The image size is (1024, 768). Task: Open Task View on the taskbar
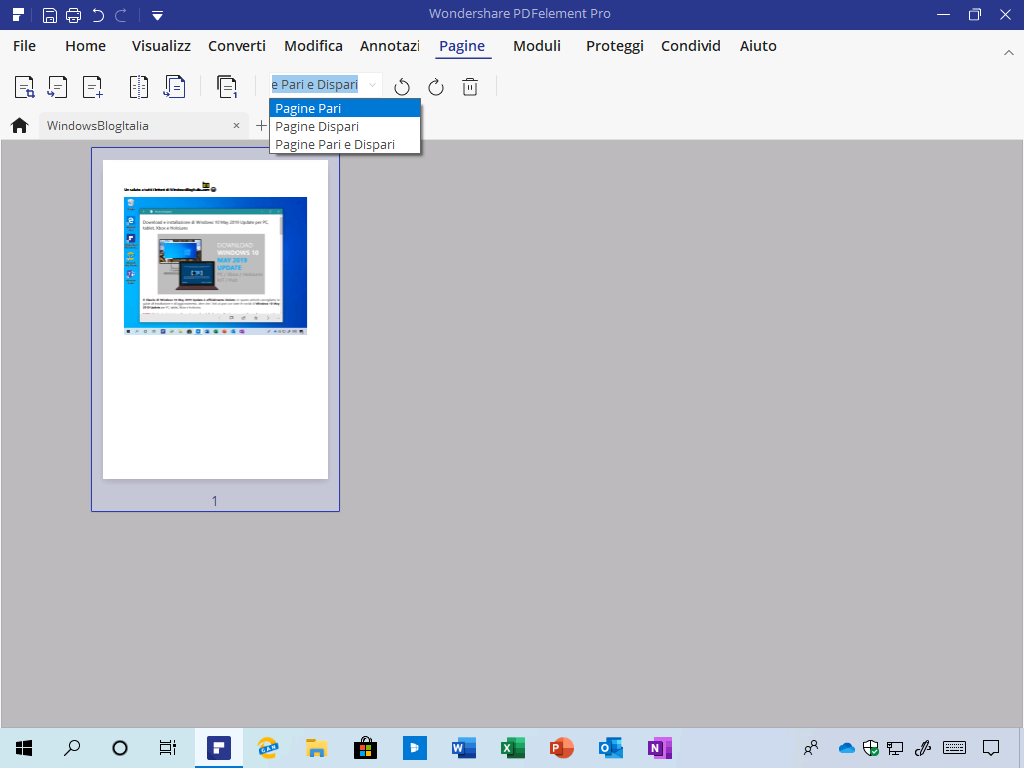pyautogui.click(x=168, y=748)
